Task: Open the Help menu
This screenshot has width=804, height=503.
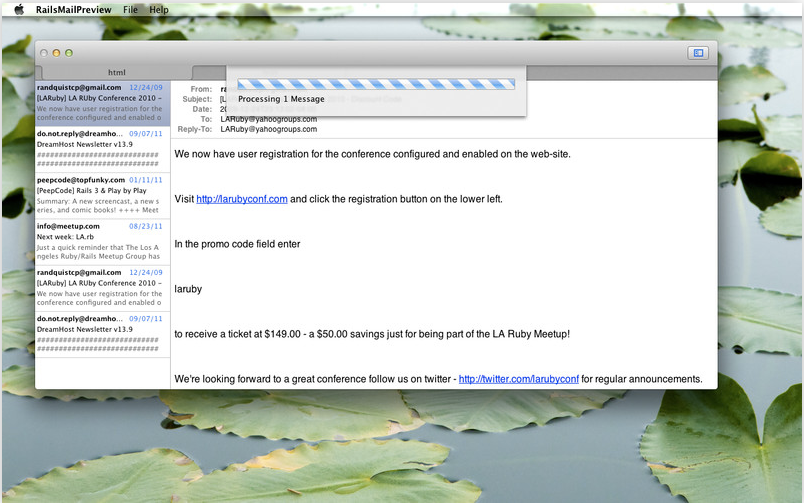Action: 159,9
